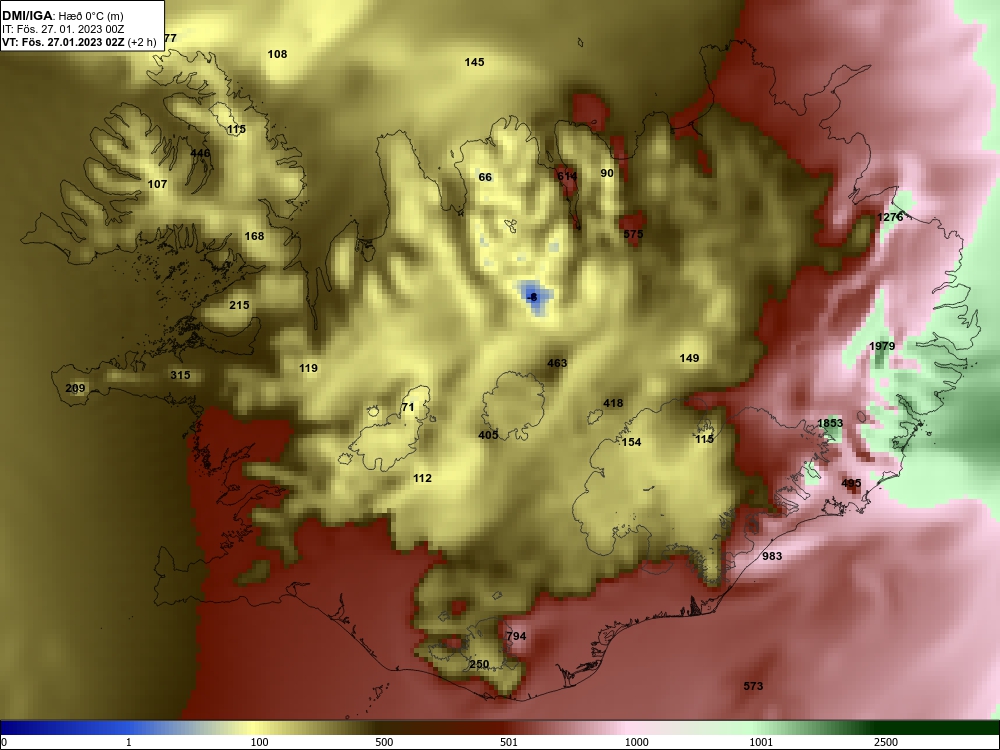Click the map value 575
Screen dimensions: 1000x750
(633, 234)
